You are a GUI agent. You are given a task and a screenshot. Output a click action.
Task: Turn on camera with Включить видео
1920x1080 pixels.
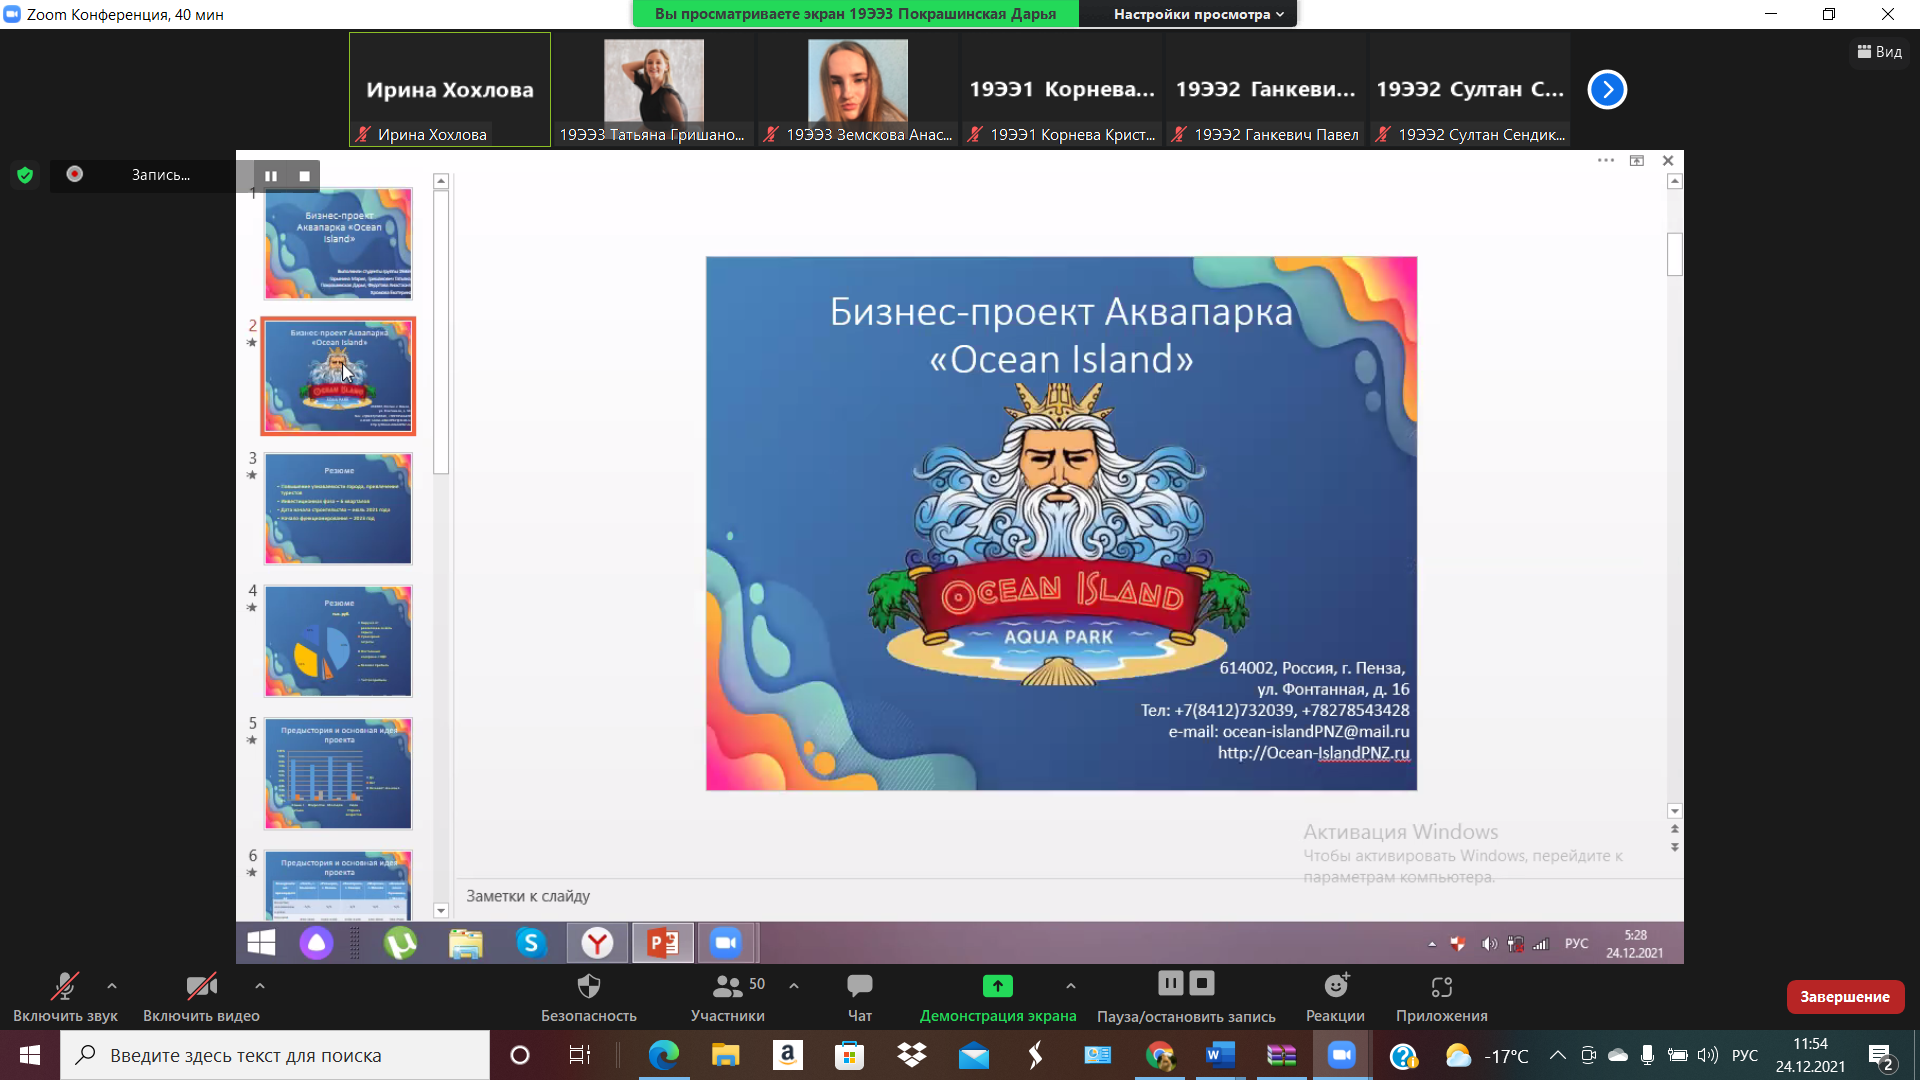coord(201,998)
